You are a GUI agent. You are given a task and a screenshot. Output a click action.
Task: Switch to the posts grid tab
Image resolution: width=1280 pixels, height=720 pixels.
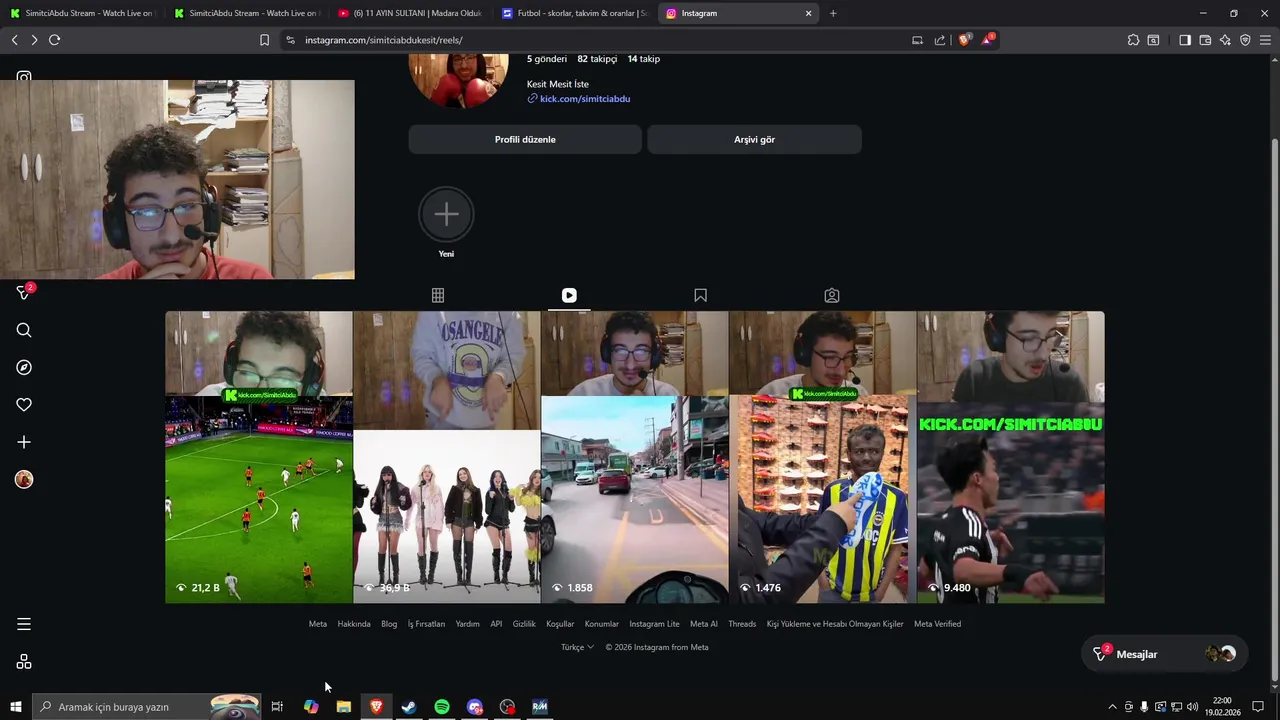pyautogui.click(x=438, y=295)
